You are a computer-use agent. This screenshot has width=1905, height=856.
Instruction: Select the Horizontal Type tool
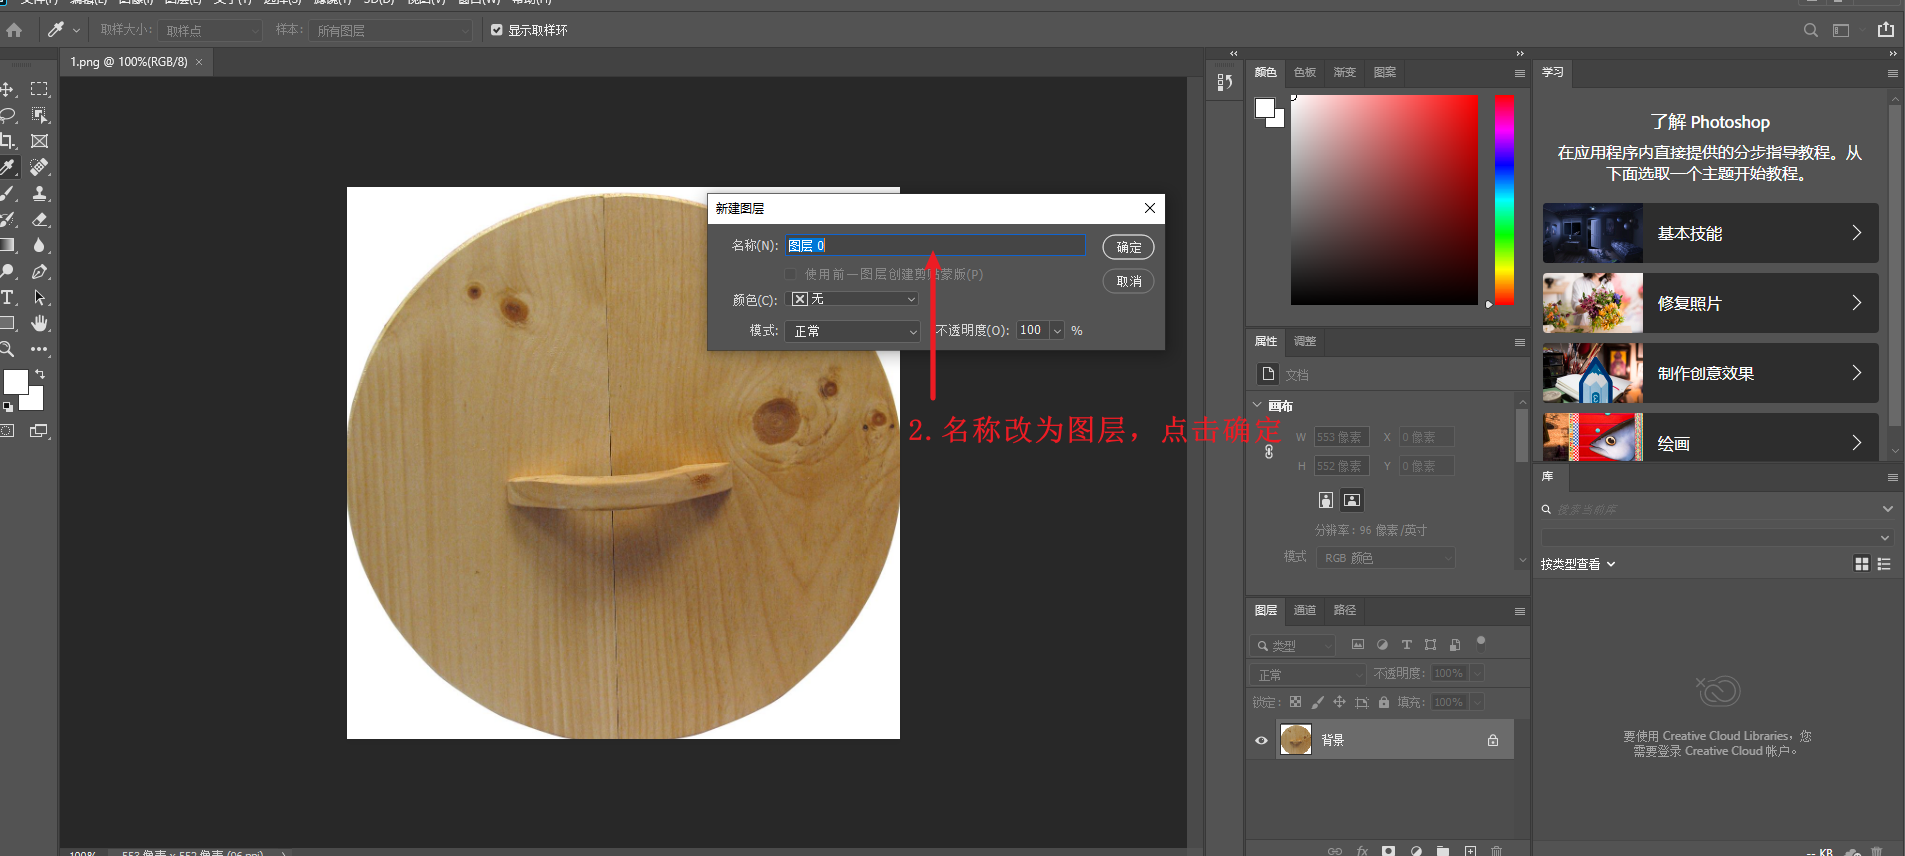click(x=8, y=297)
